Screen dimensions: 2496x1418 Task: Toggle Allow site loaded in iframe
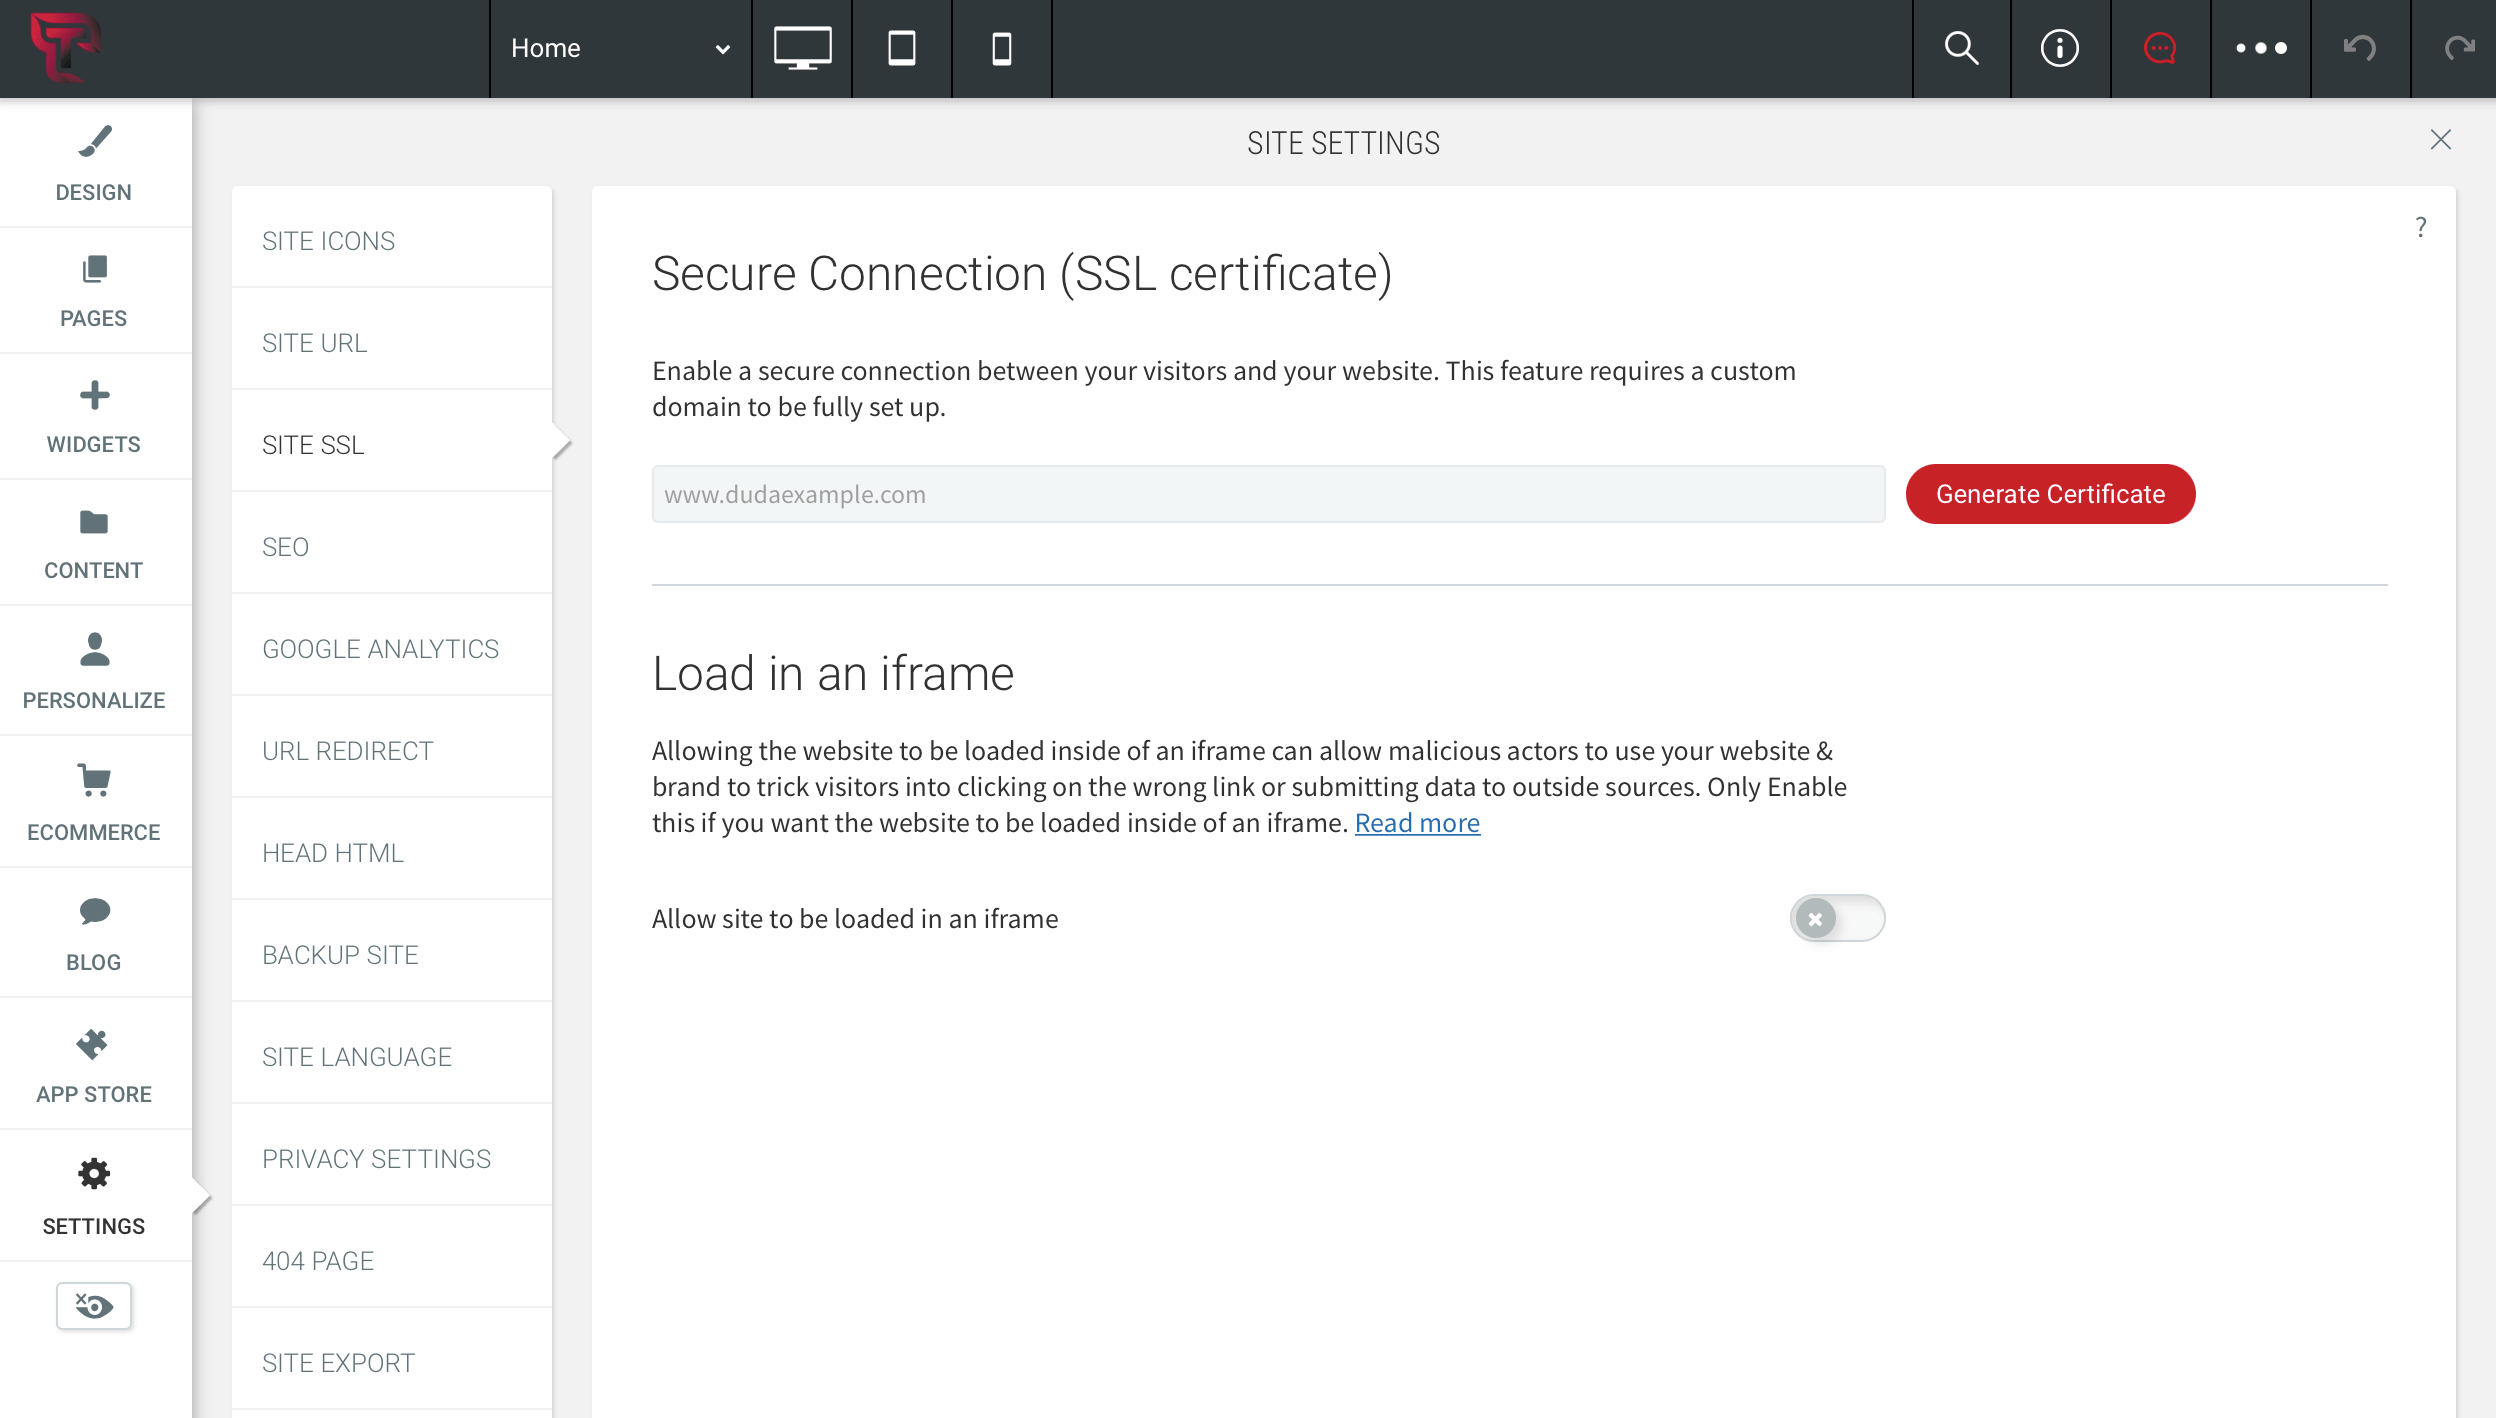coord(1838,917)
